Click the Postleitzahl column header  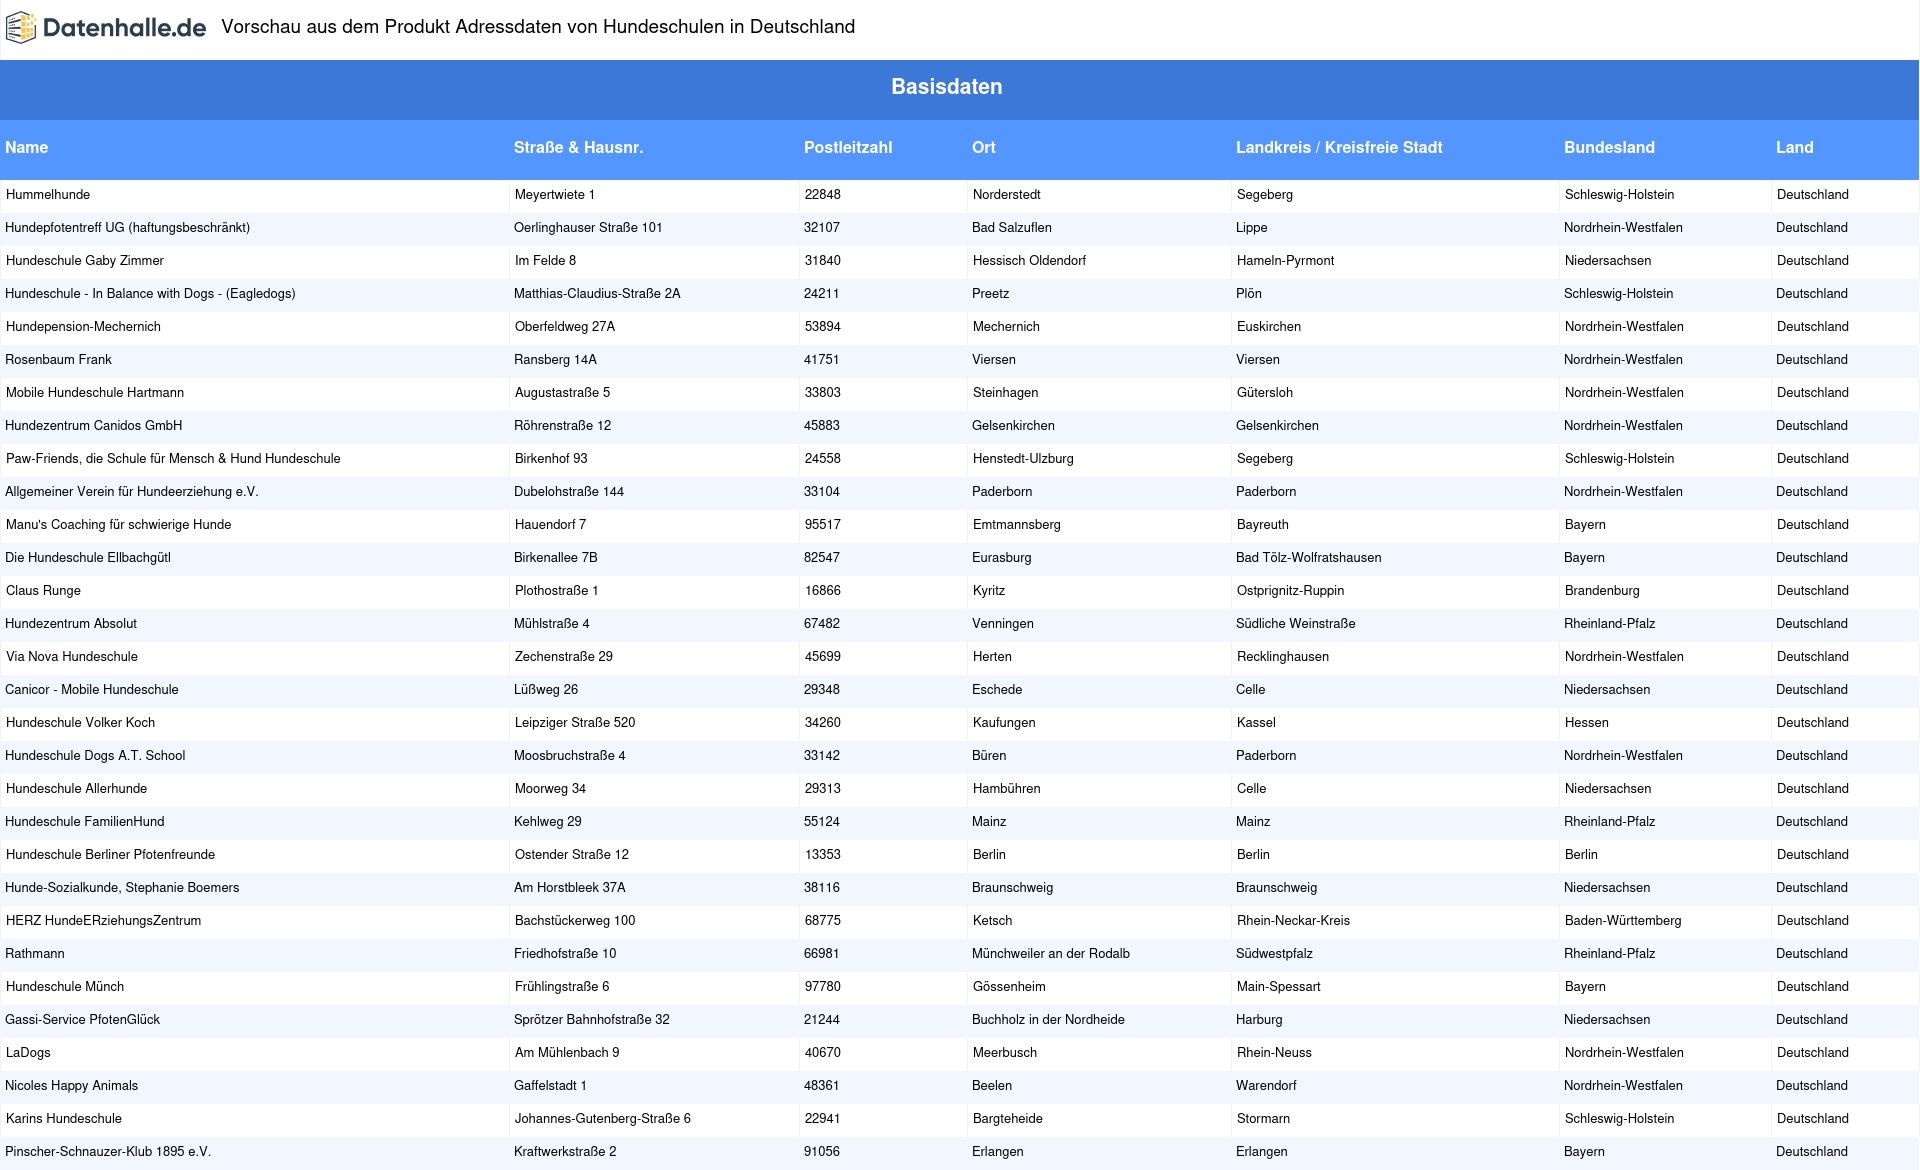(x=848, y=147)
